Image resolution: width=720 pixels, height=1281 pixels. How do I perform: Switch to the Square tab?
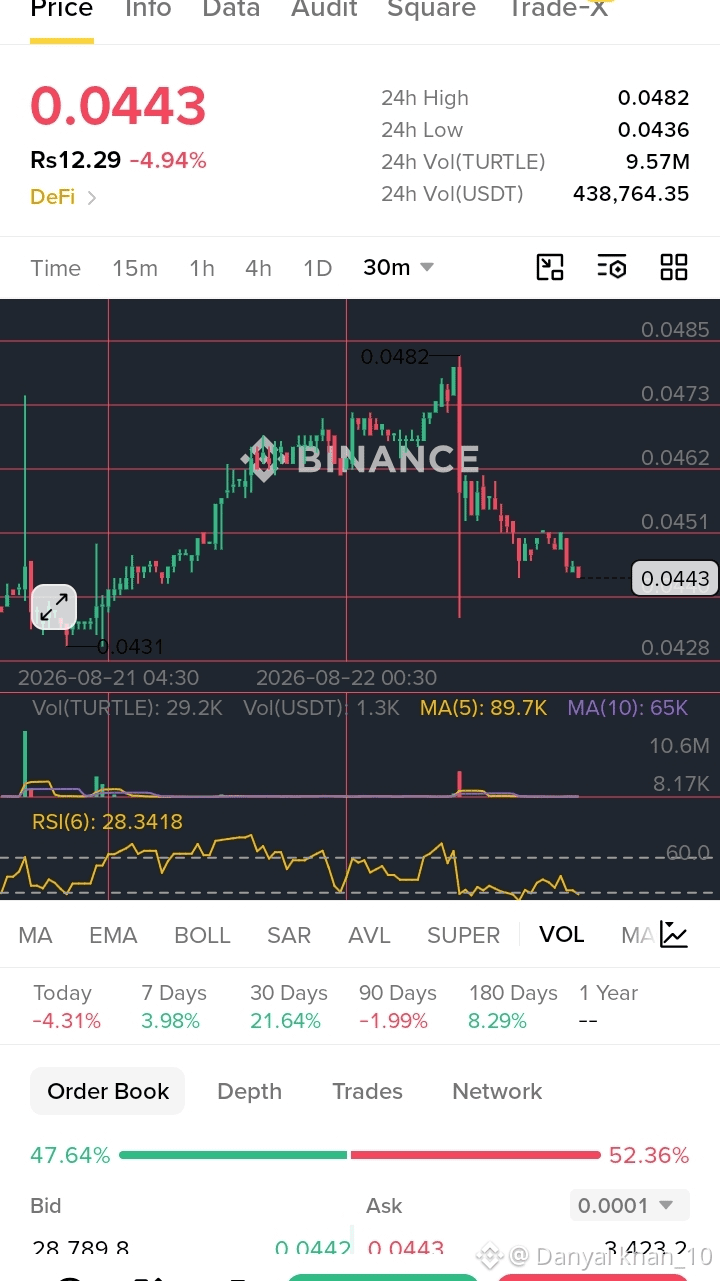(x=432, y=9)
